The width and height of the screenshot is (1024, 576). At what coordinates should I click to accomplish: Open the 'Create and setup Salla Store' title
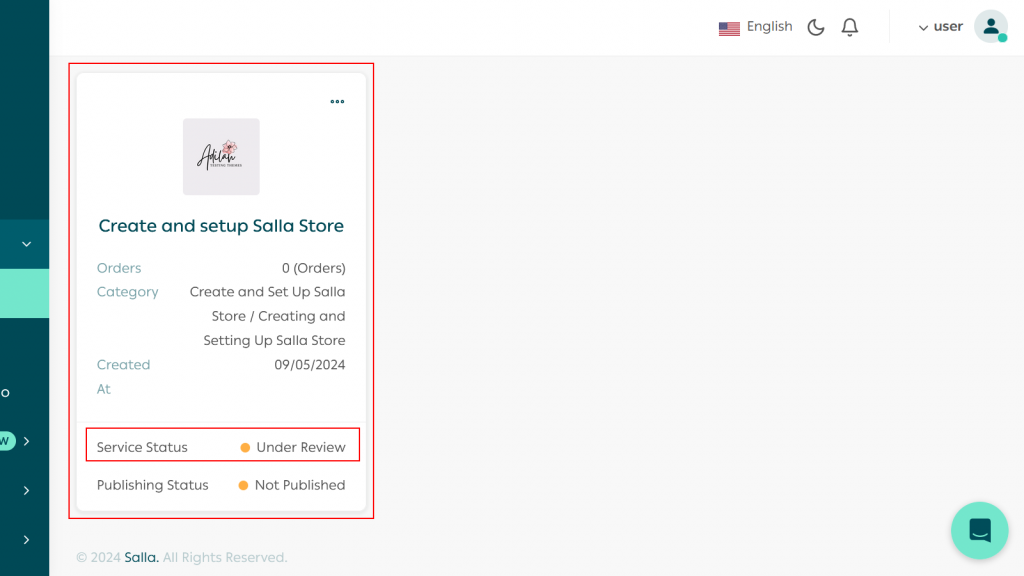(x=221, y=226)
